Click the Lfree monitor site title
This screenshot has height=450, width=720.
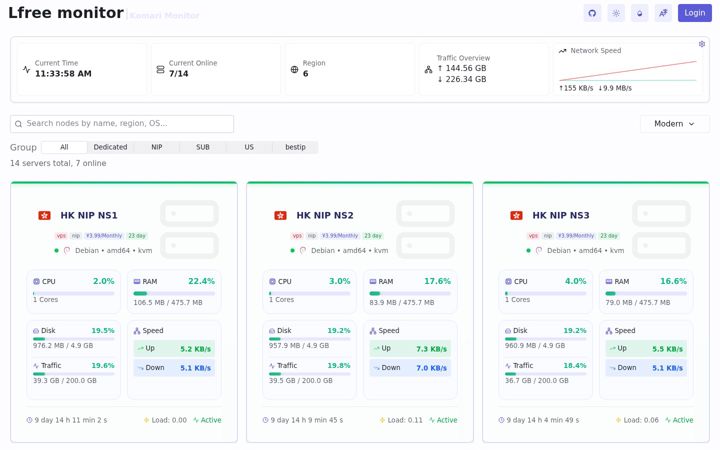(x=66, y=13)
